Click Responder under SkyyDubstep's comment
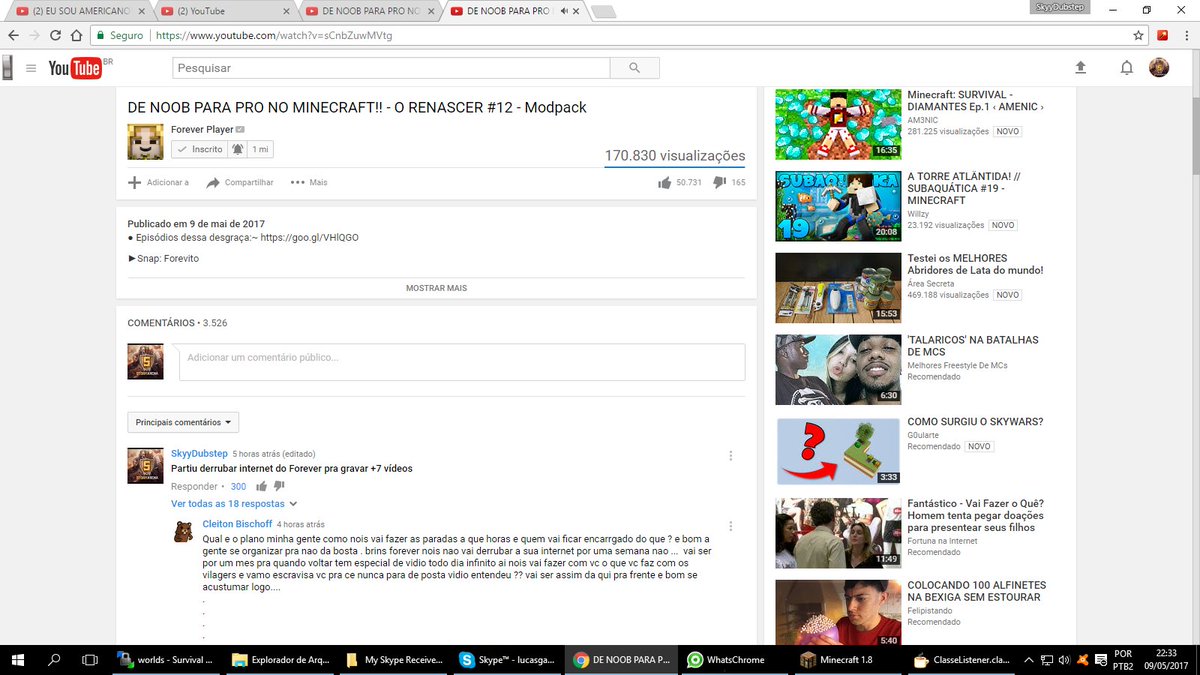The height and width of the screenshot is (675, 1200). point(194,487)
